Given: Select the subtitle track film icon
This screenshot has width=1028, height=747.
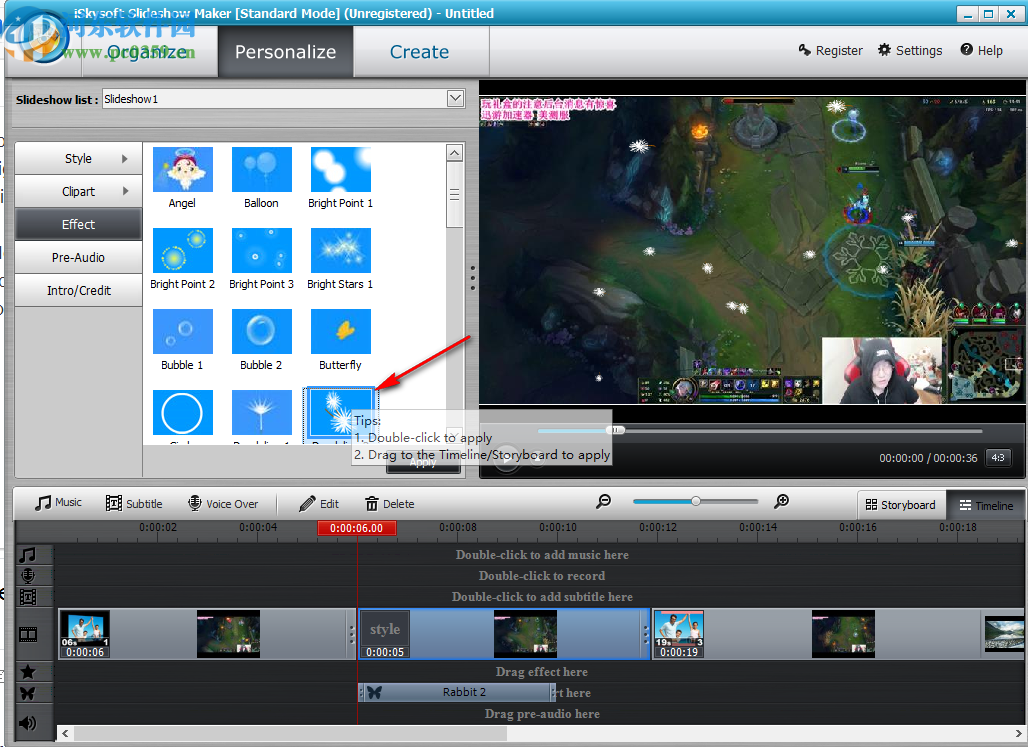Looking at the screenshot, I should [33, 595].
